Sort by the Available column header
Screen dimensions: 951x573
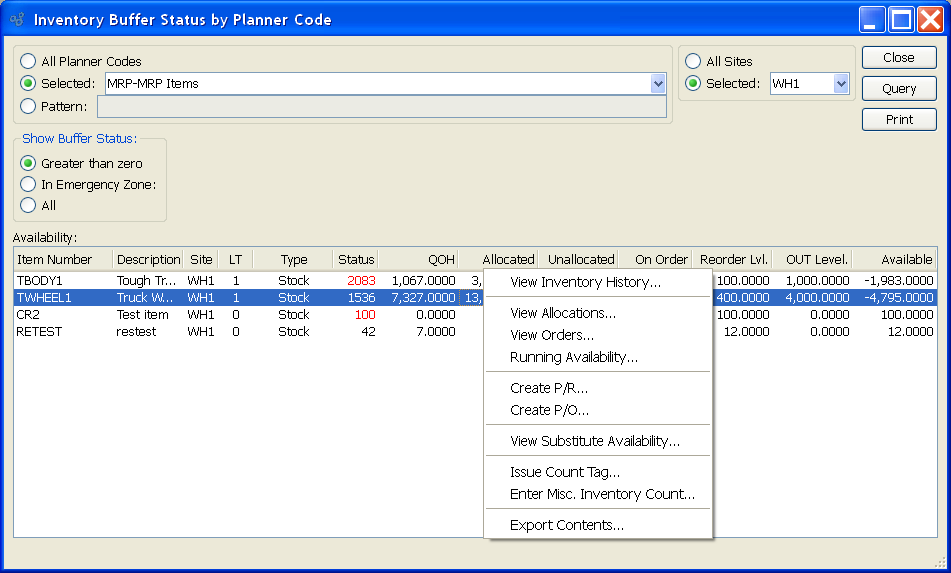point(894,260)
